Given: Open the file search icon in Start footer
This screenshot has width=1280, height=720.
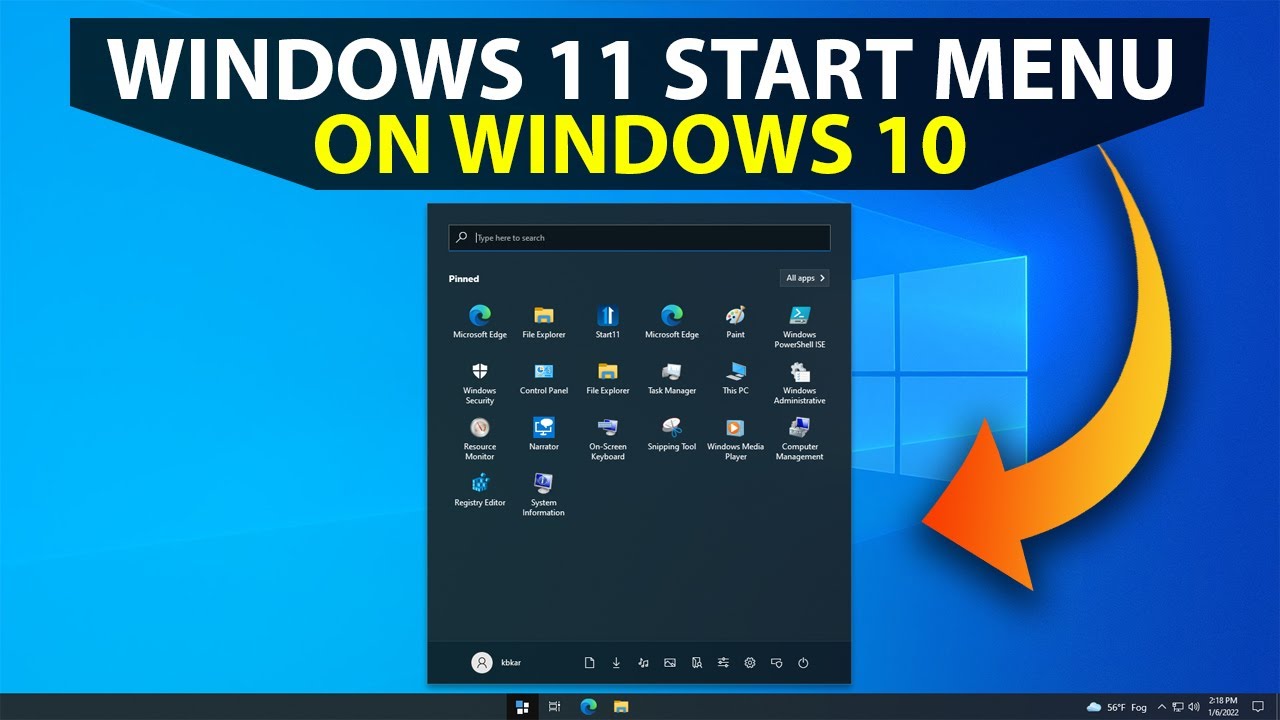Looking at the screenshot, I should [x=696, y=662].
